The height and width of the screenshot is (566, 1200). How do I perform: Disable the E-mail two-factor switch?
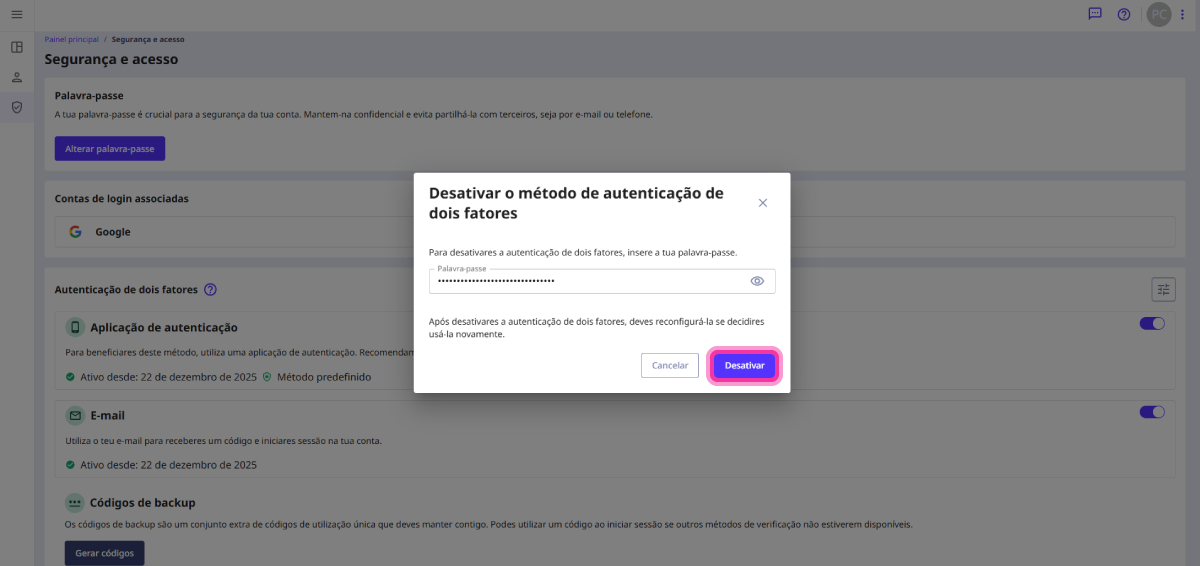[x=1152, y=412]
